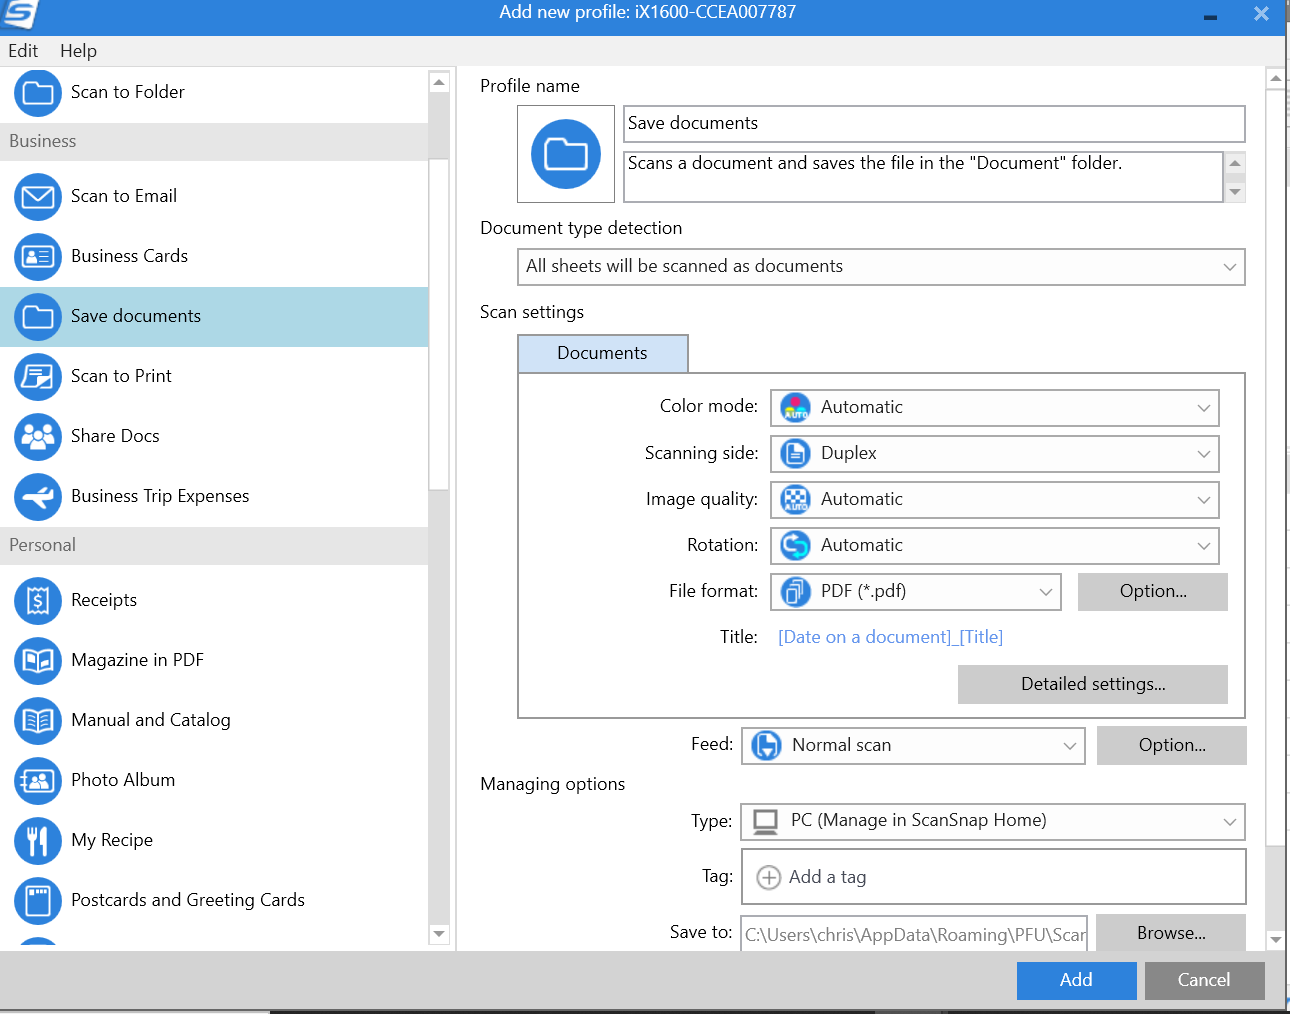
Task: Open the Document type detection dropdown
Action: click(x=882, y=267)
